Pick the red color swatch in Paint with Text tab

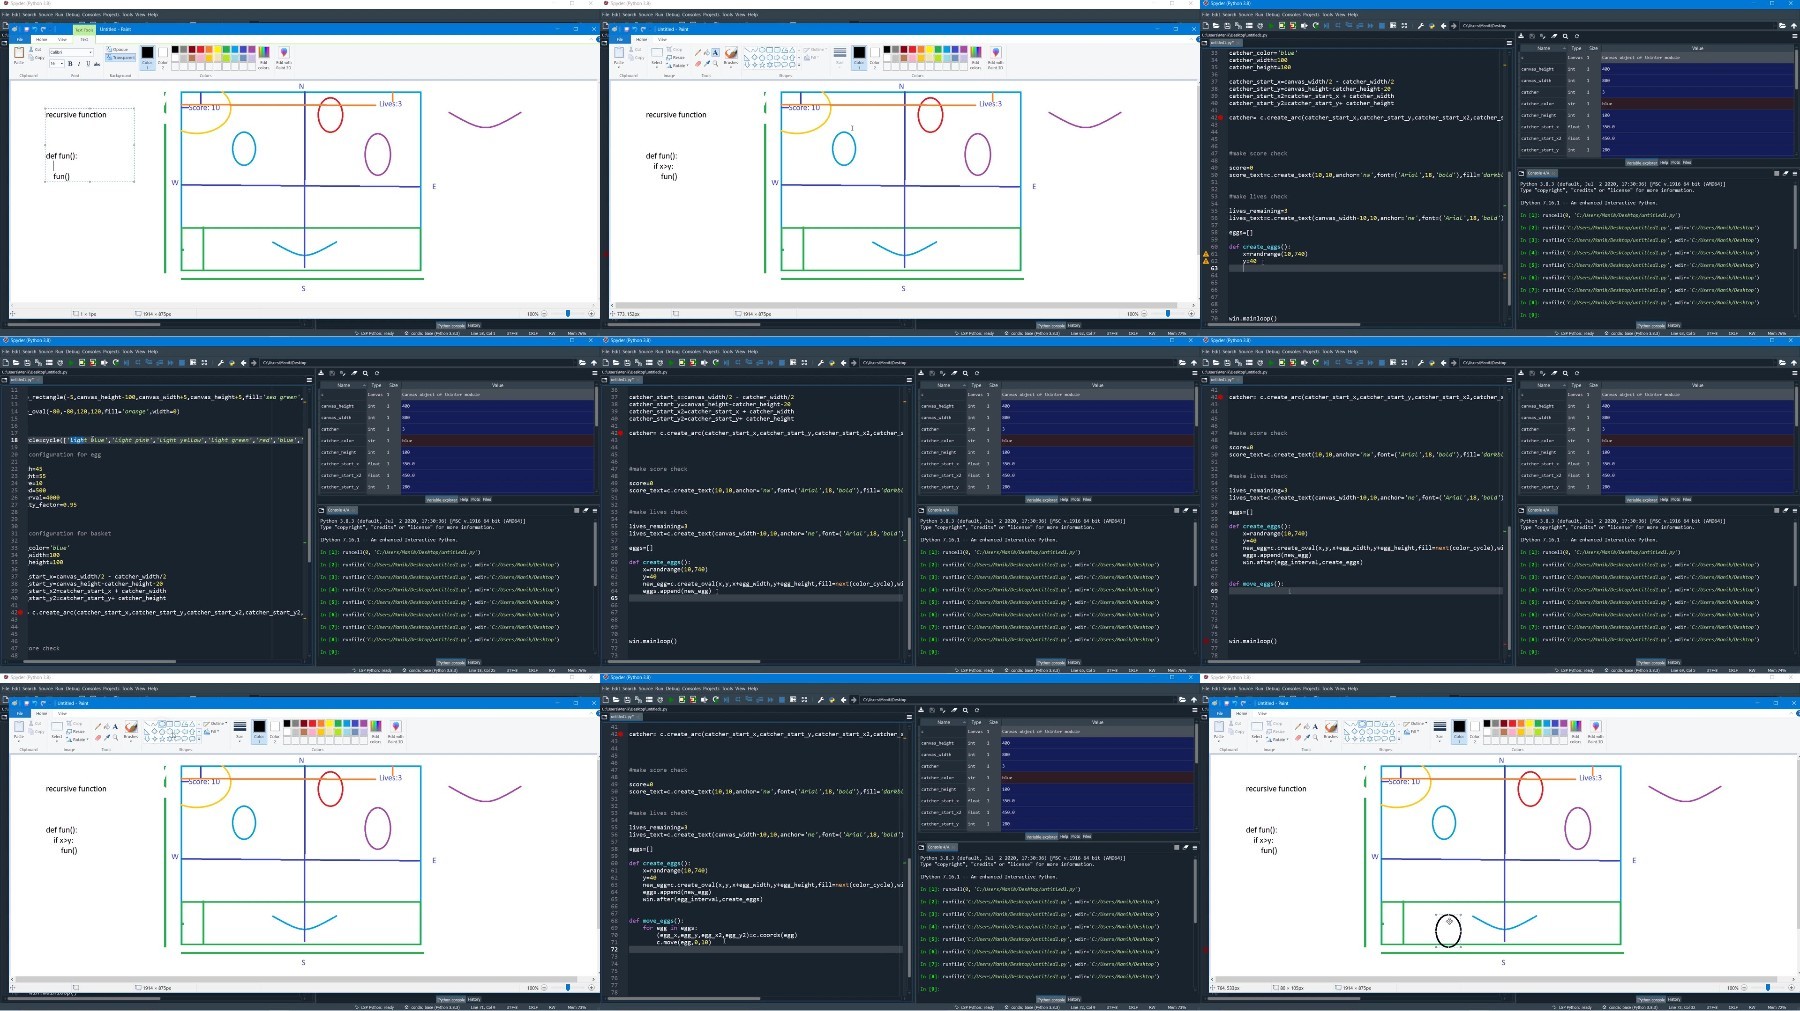tap(200, 49)
